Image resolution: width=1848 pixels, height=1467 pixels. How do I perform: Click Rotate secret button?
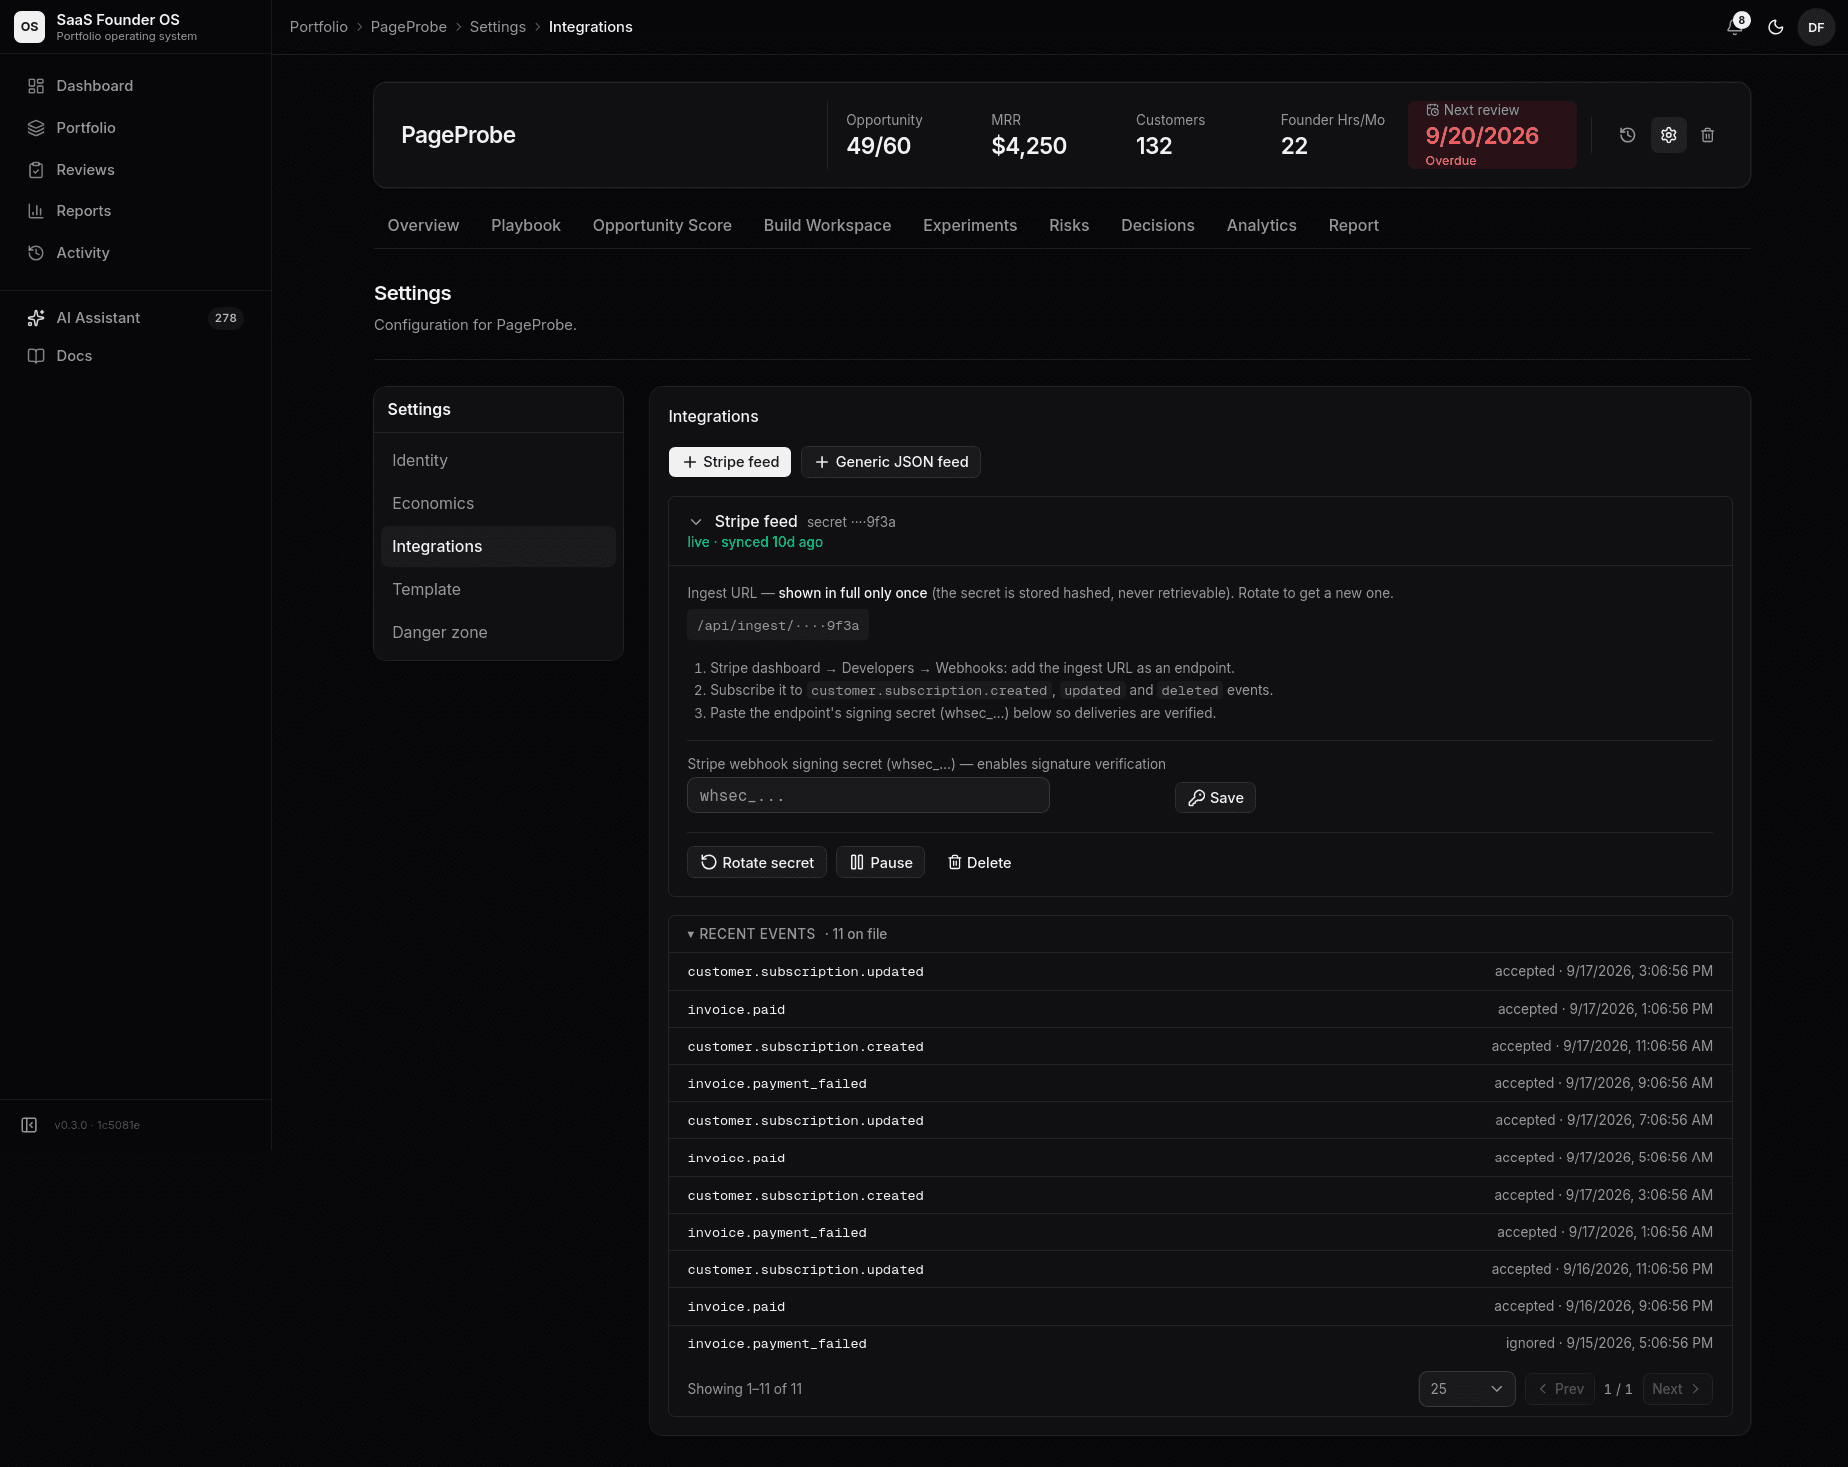coord(757,863)
